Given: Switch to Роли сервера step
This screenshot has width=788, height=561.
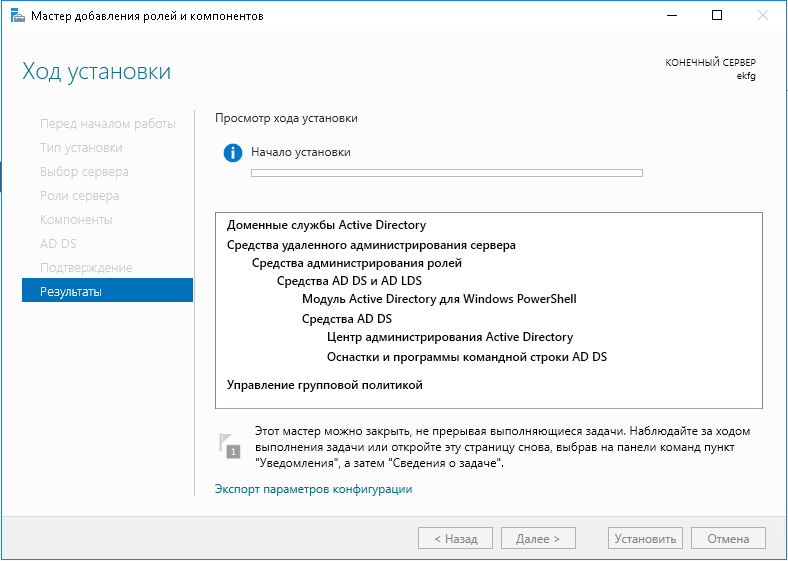Looking at the screenshot, I should [x=79, y=195].
